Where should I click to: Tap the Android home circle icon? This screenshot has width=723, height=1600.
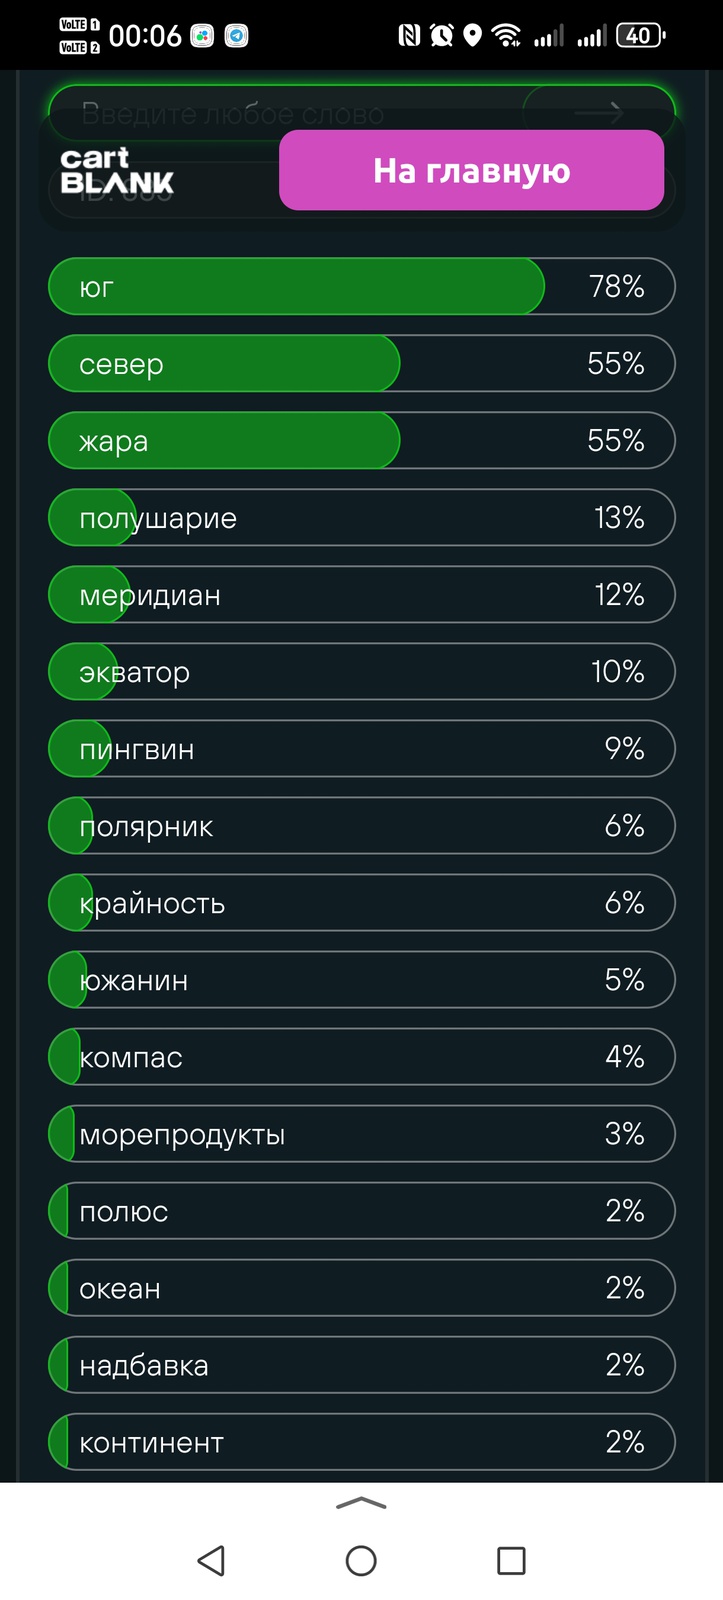pos(361,1560)
